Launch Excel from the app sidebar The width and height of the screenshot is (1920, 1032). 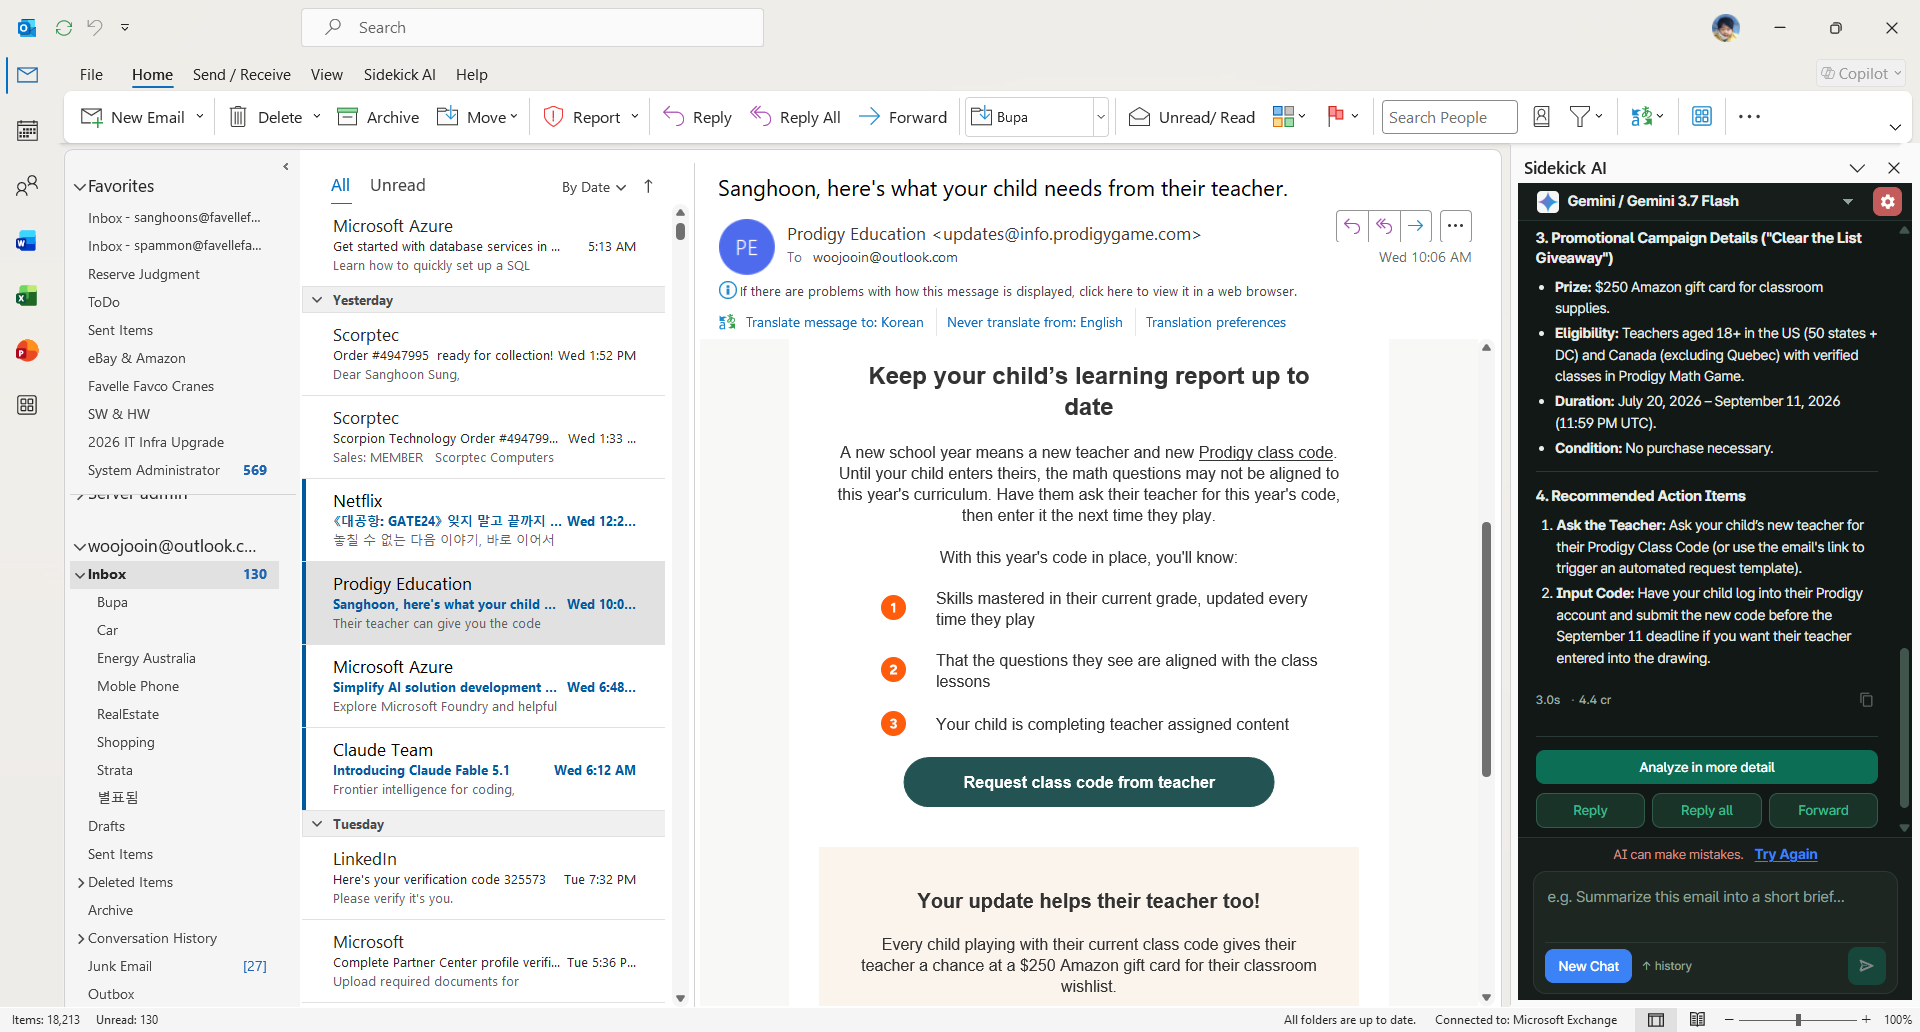point(28,296)
